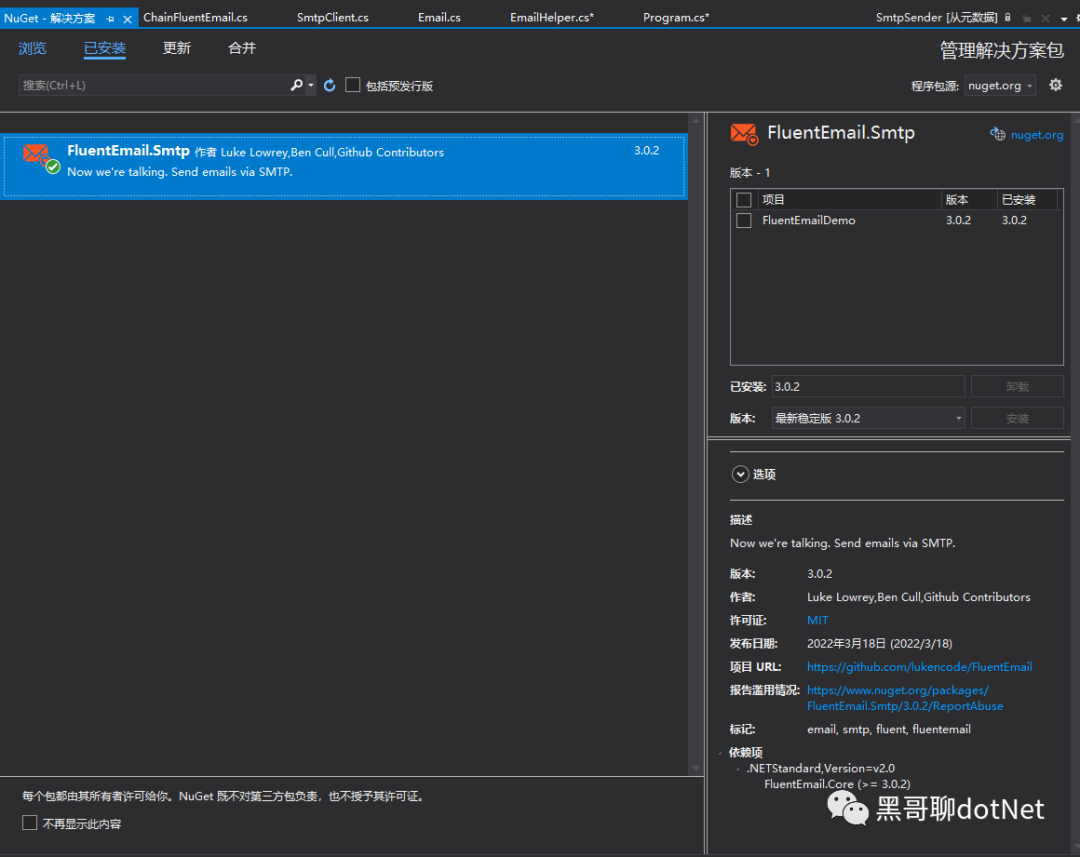Open the SmtpClient.cs tab
The width and height of the screenshot is (1080, 857).
coord(333,17)
